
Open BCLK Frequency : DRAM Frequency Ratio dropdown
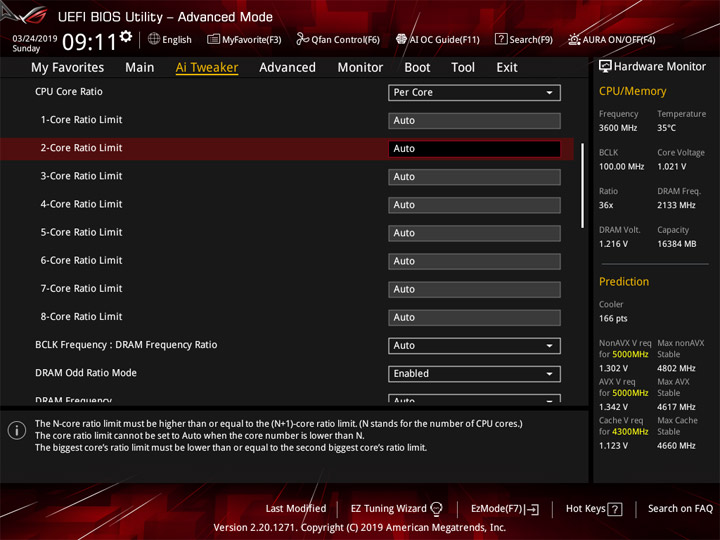pos(474,346)
